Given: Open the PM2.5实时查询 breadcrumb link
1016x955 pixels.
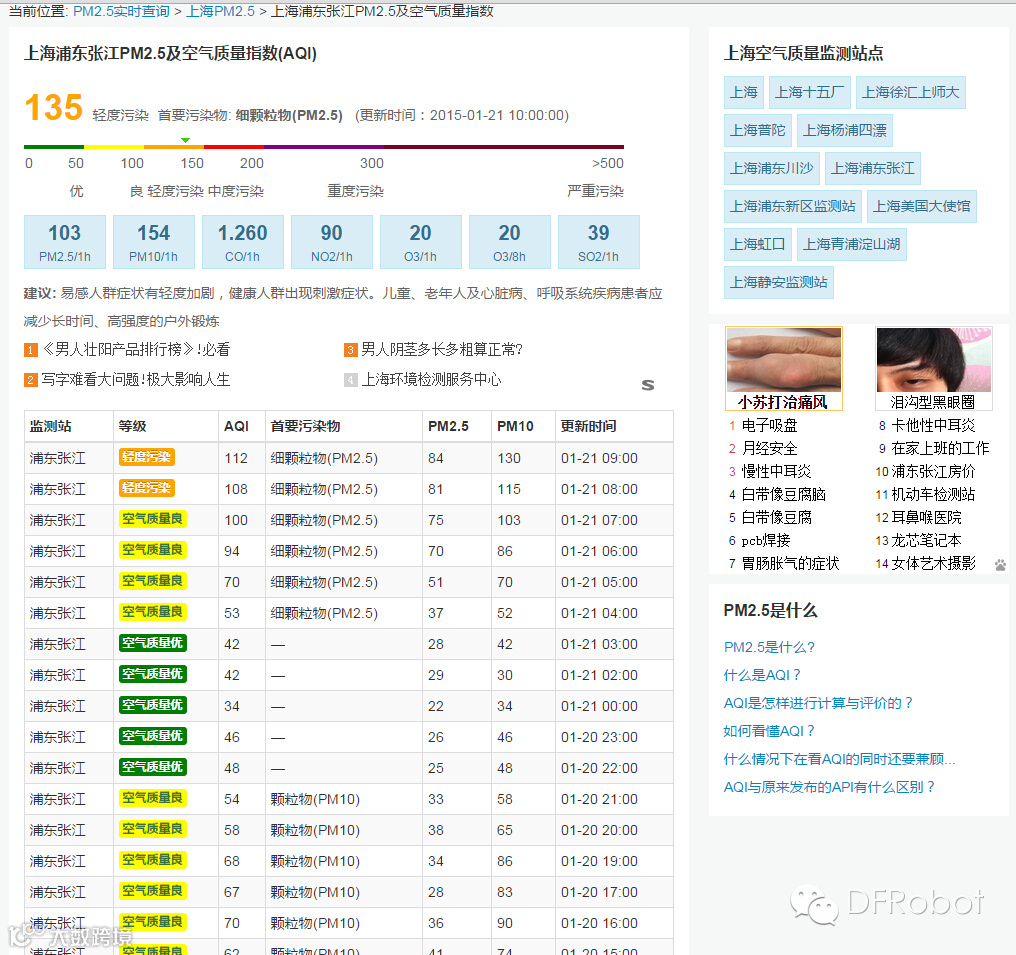Looking at the screenshot, I should tap(121, 11).
